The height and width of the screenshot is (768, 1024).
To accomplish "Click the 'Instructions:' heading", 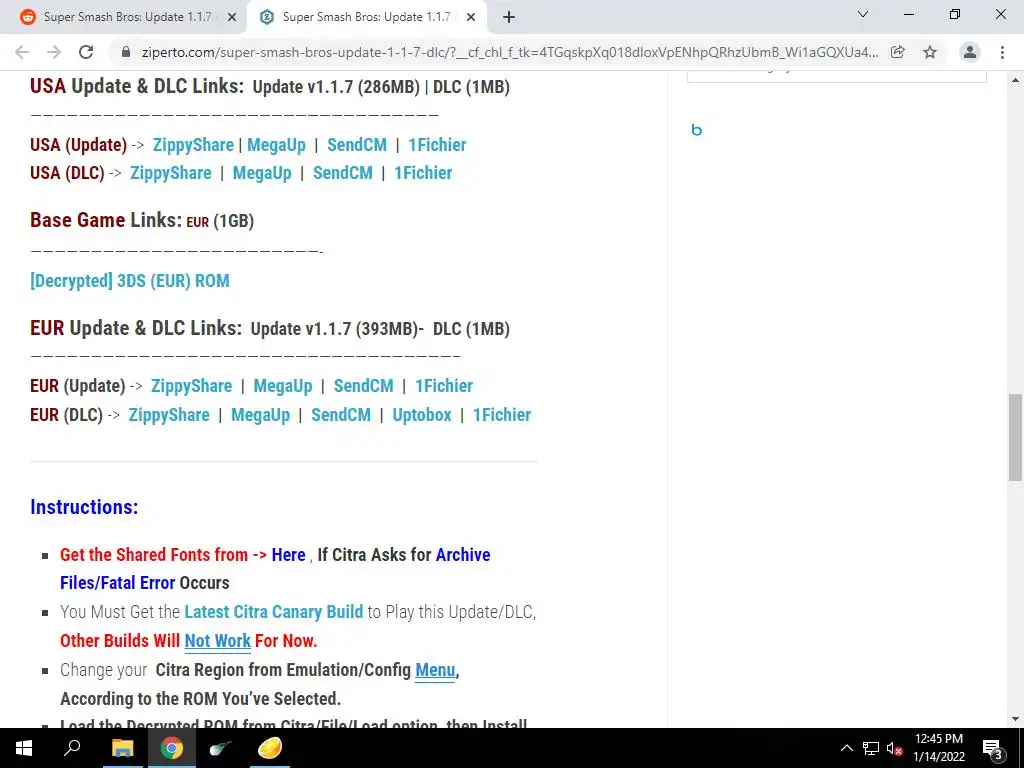I will click(x=84, y=507).
